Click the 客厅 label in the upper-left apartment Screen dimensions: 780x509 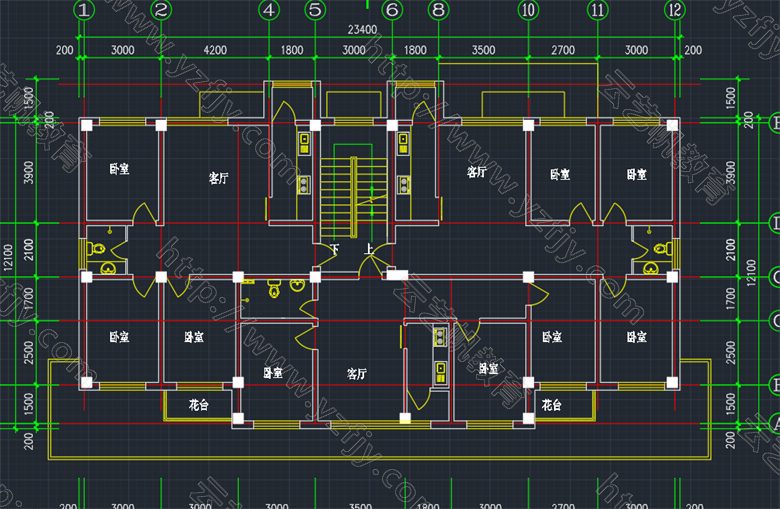(x=218, y=178)
